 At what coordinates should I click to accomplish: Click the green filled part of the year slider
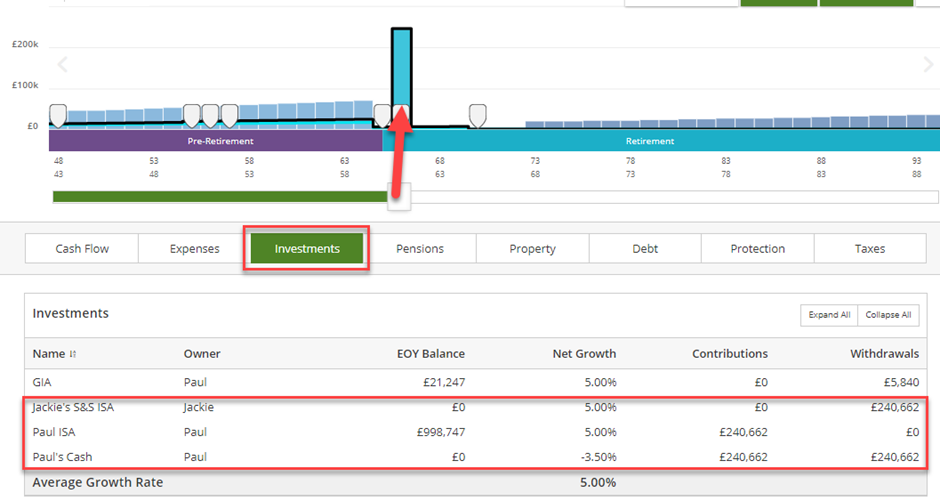(x=220, y=197)
